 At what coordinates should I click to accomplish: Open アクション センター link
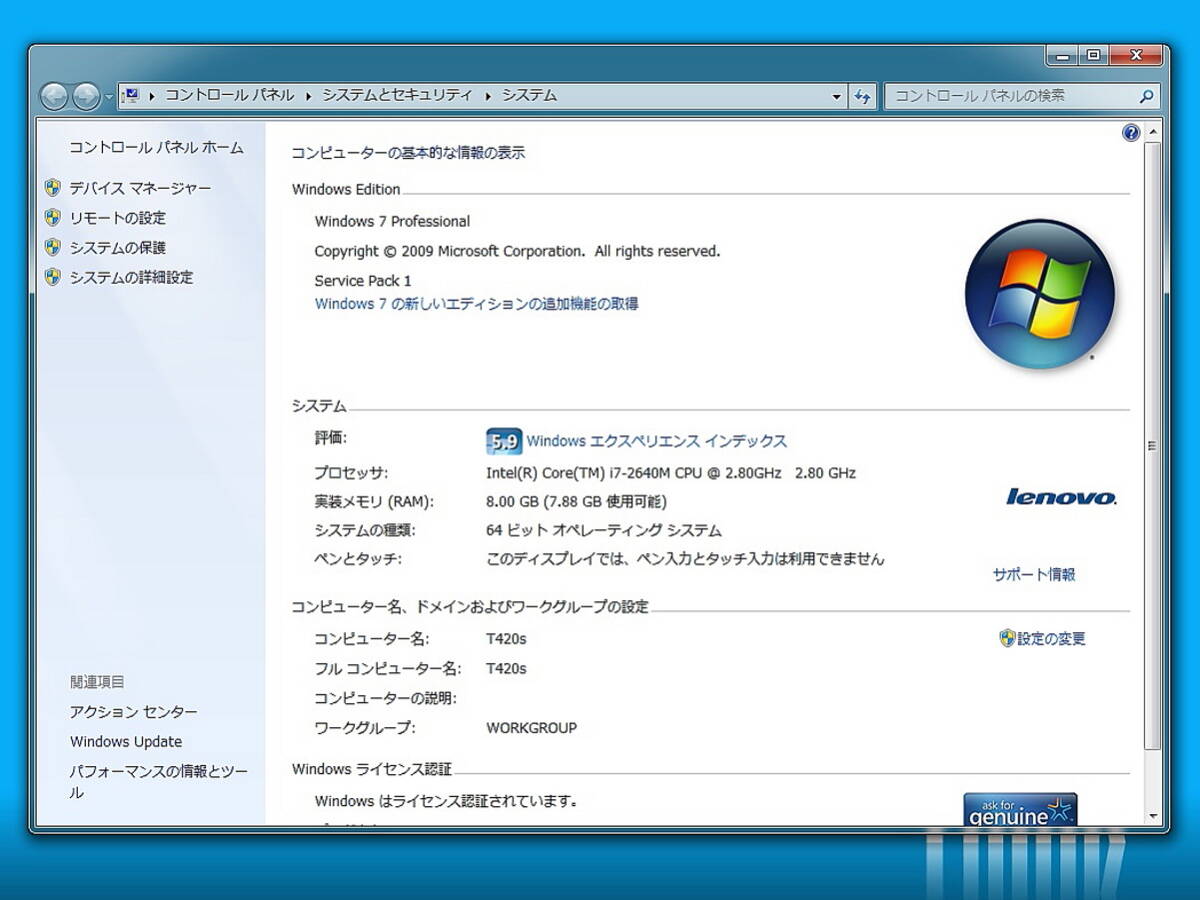click(x=134, y=712)
